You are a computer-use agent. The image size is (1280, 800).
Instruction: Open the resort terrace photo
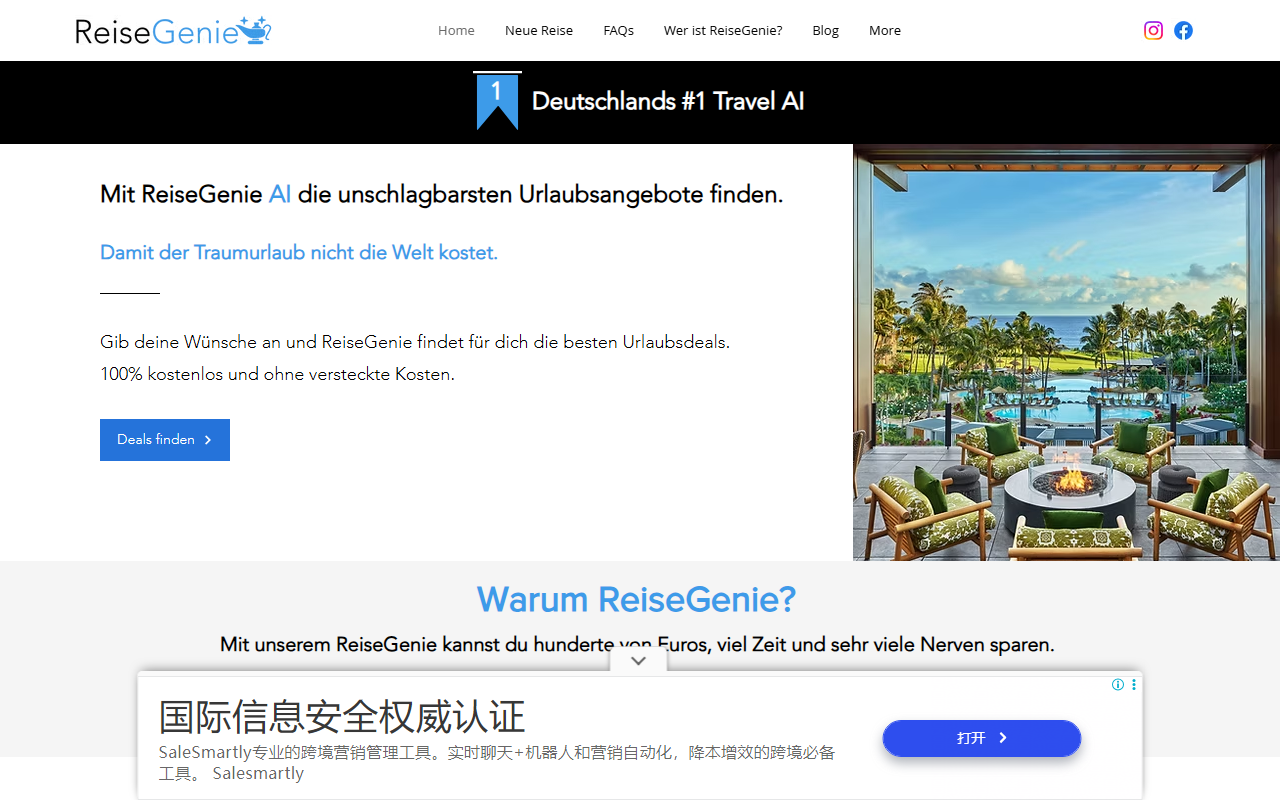(x=1066, y=352)
